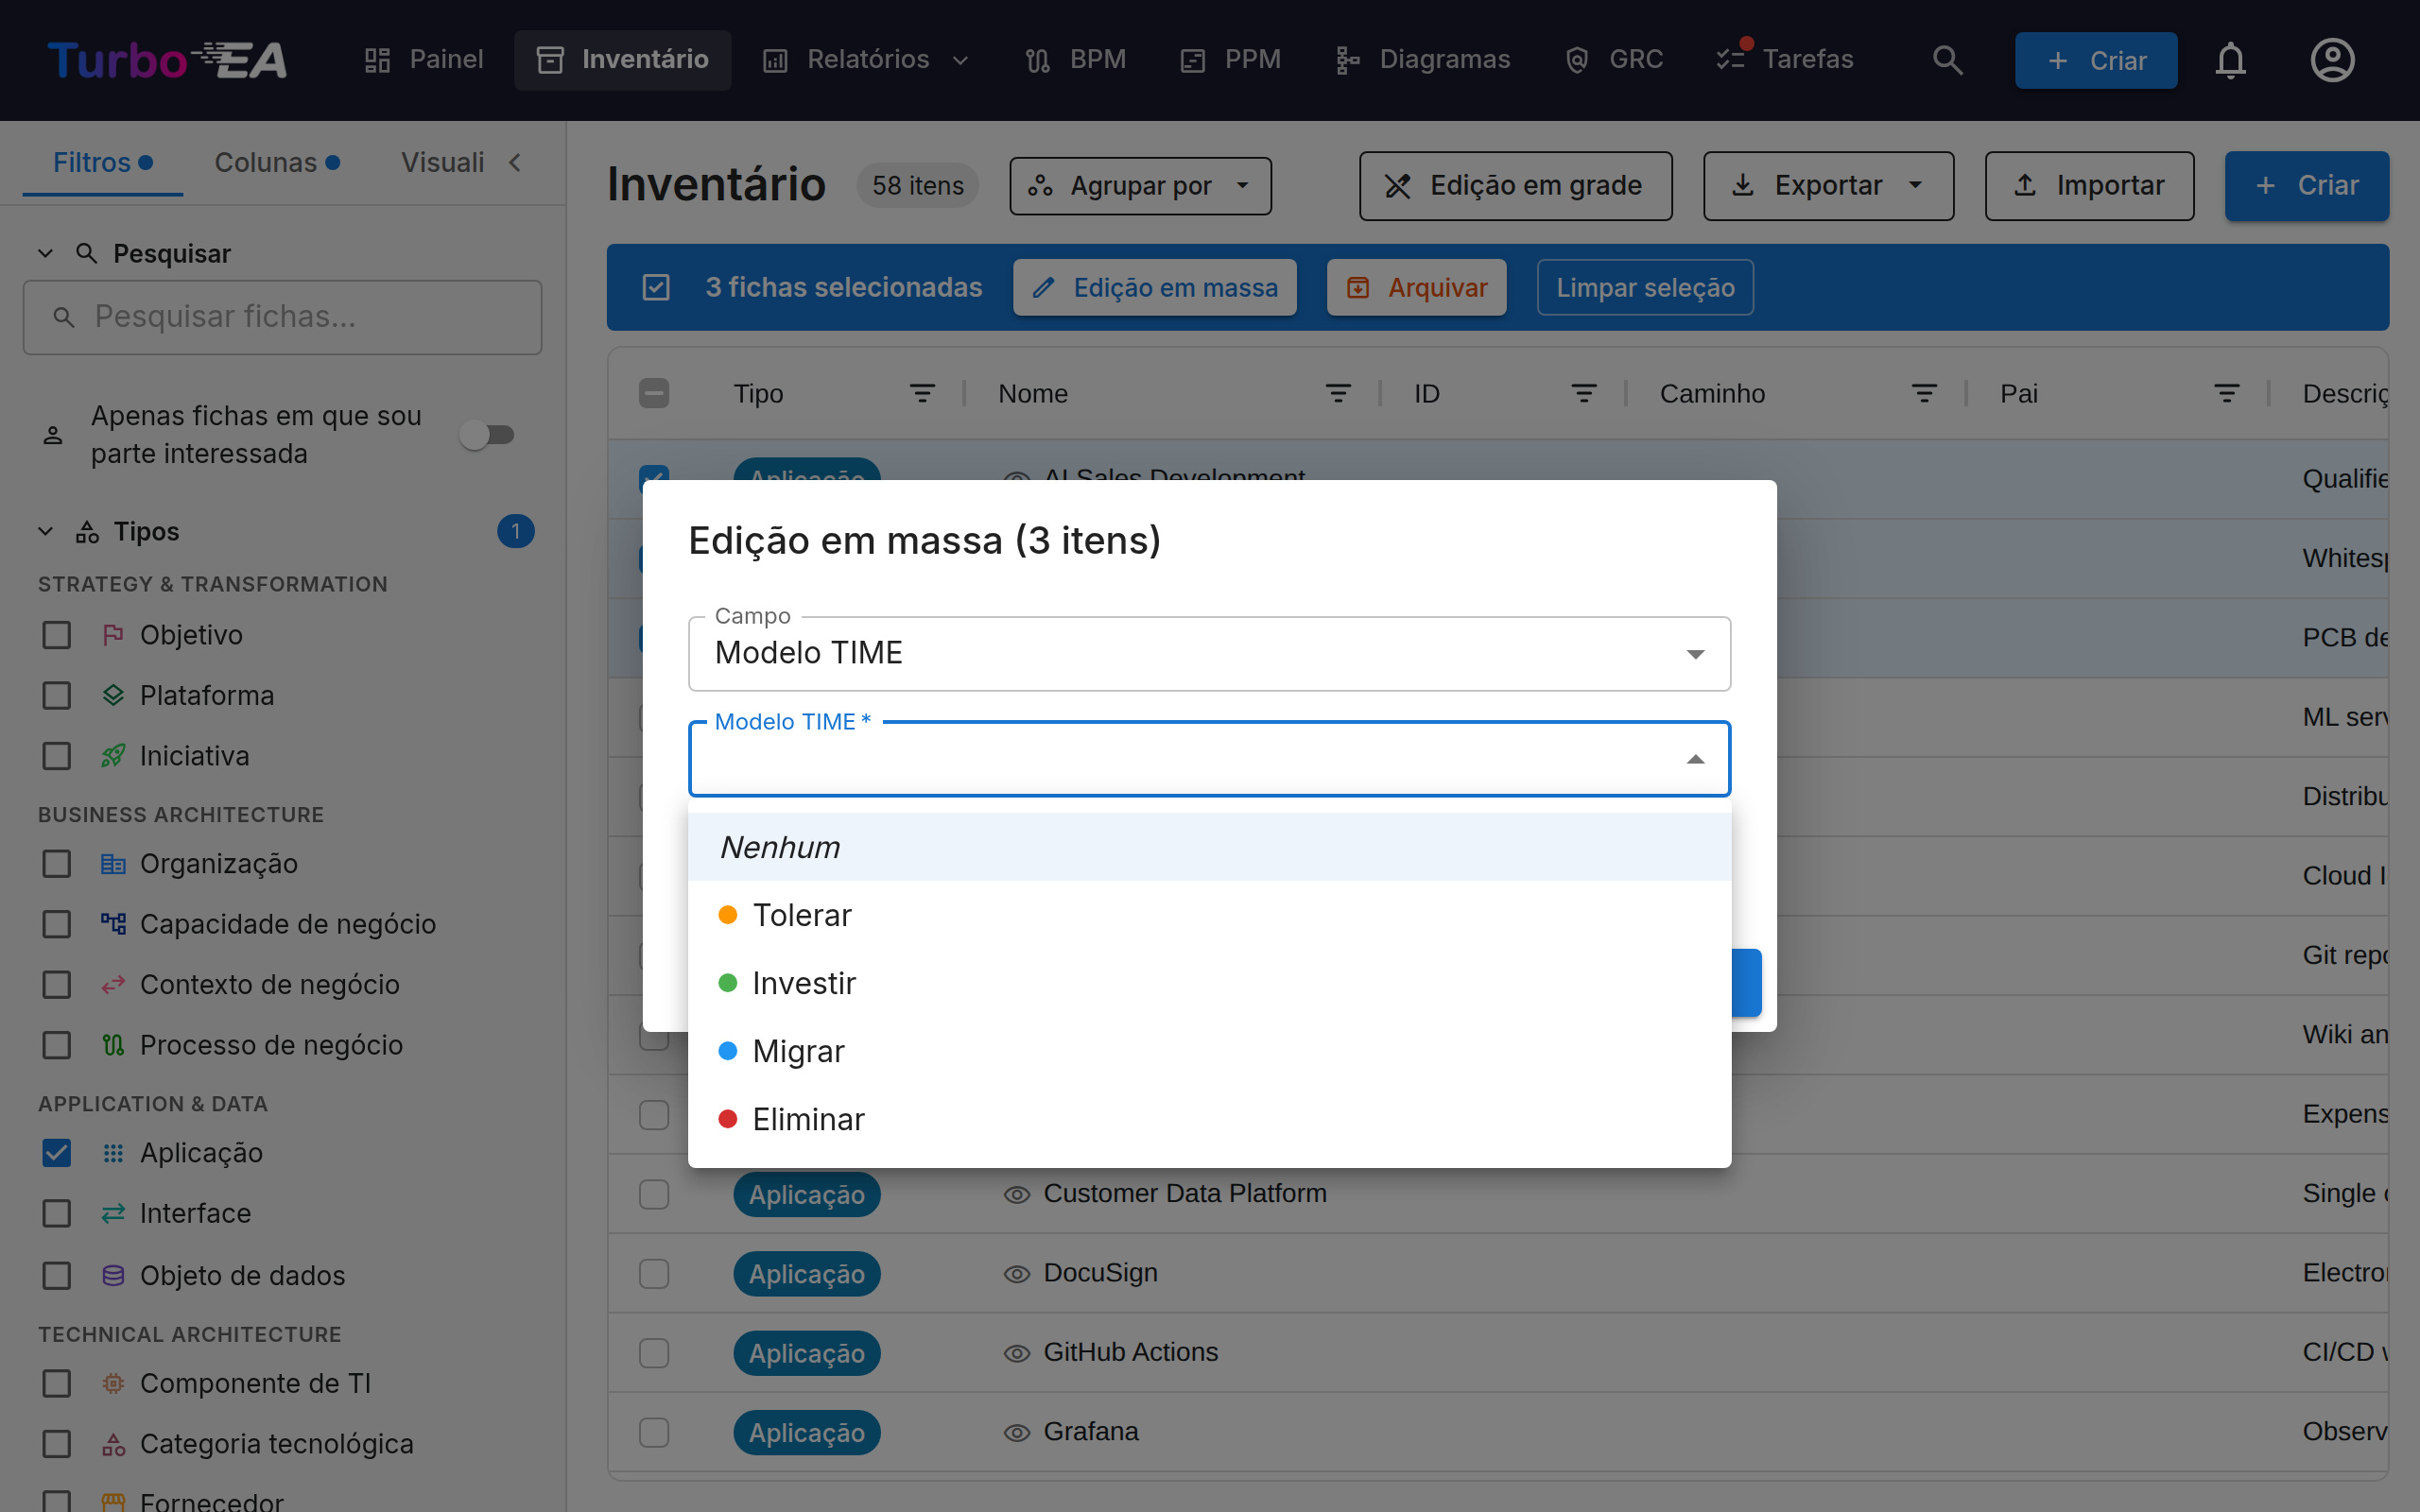Focus the Pesquisar fichas search field
The width and height of the screenshot is (2420, 1512).
pos(283,317)
